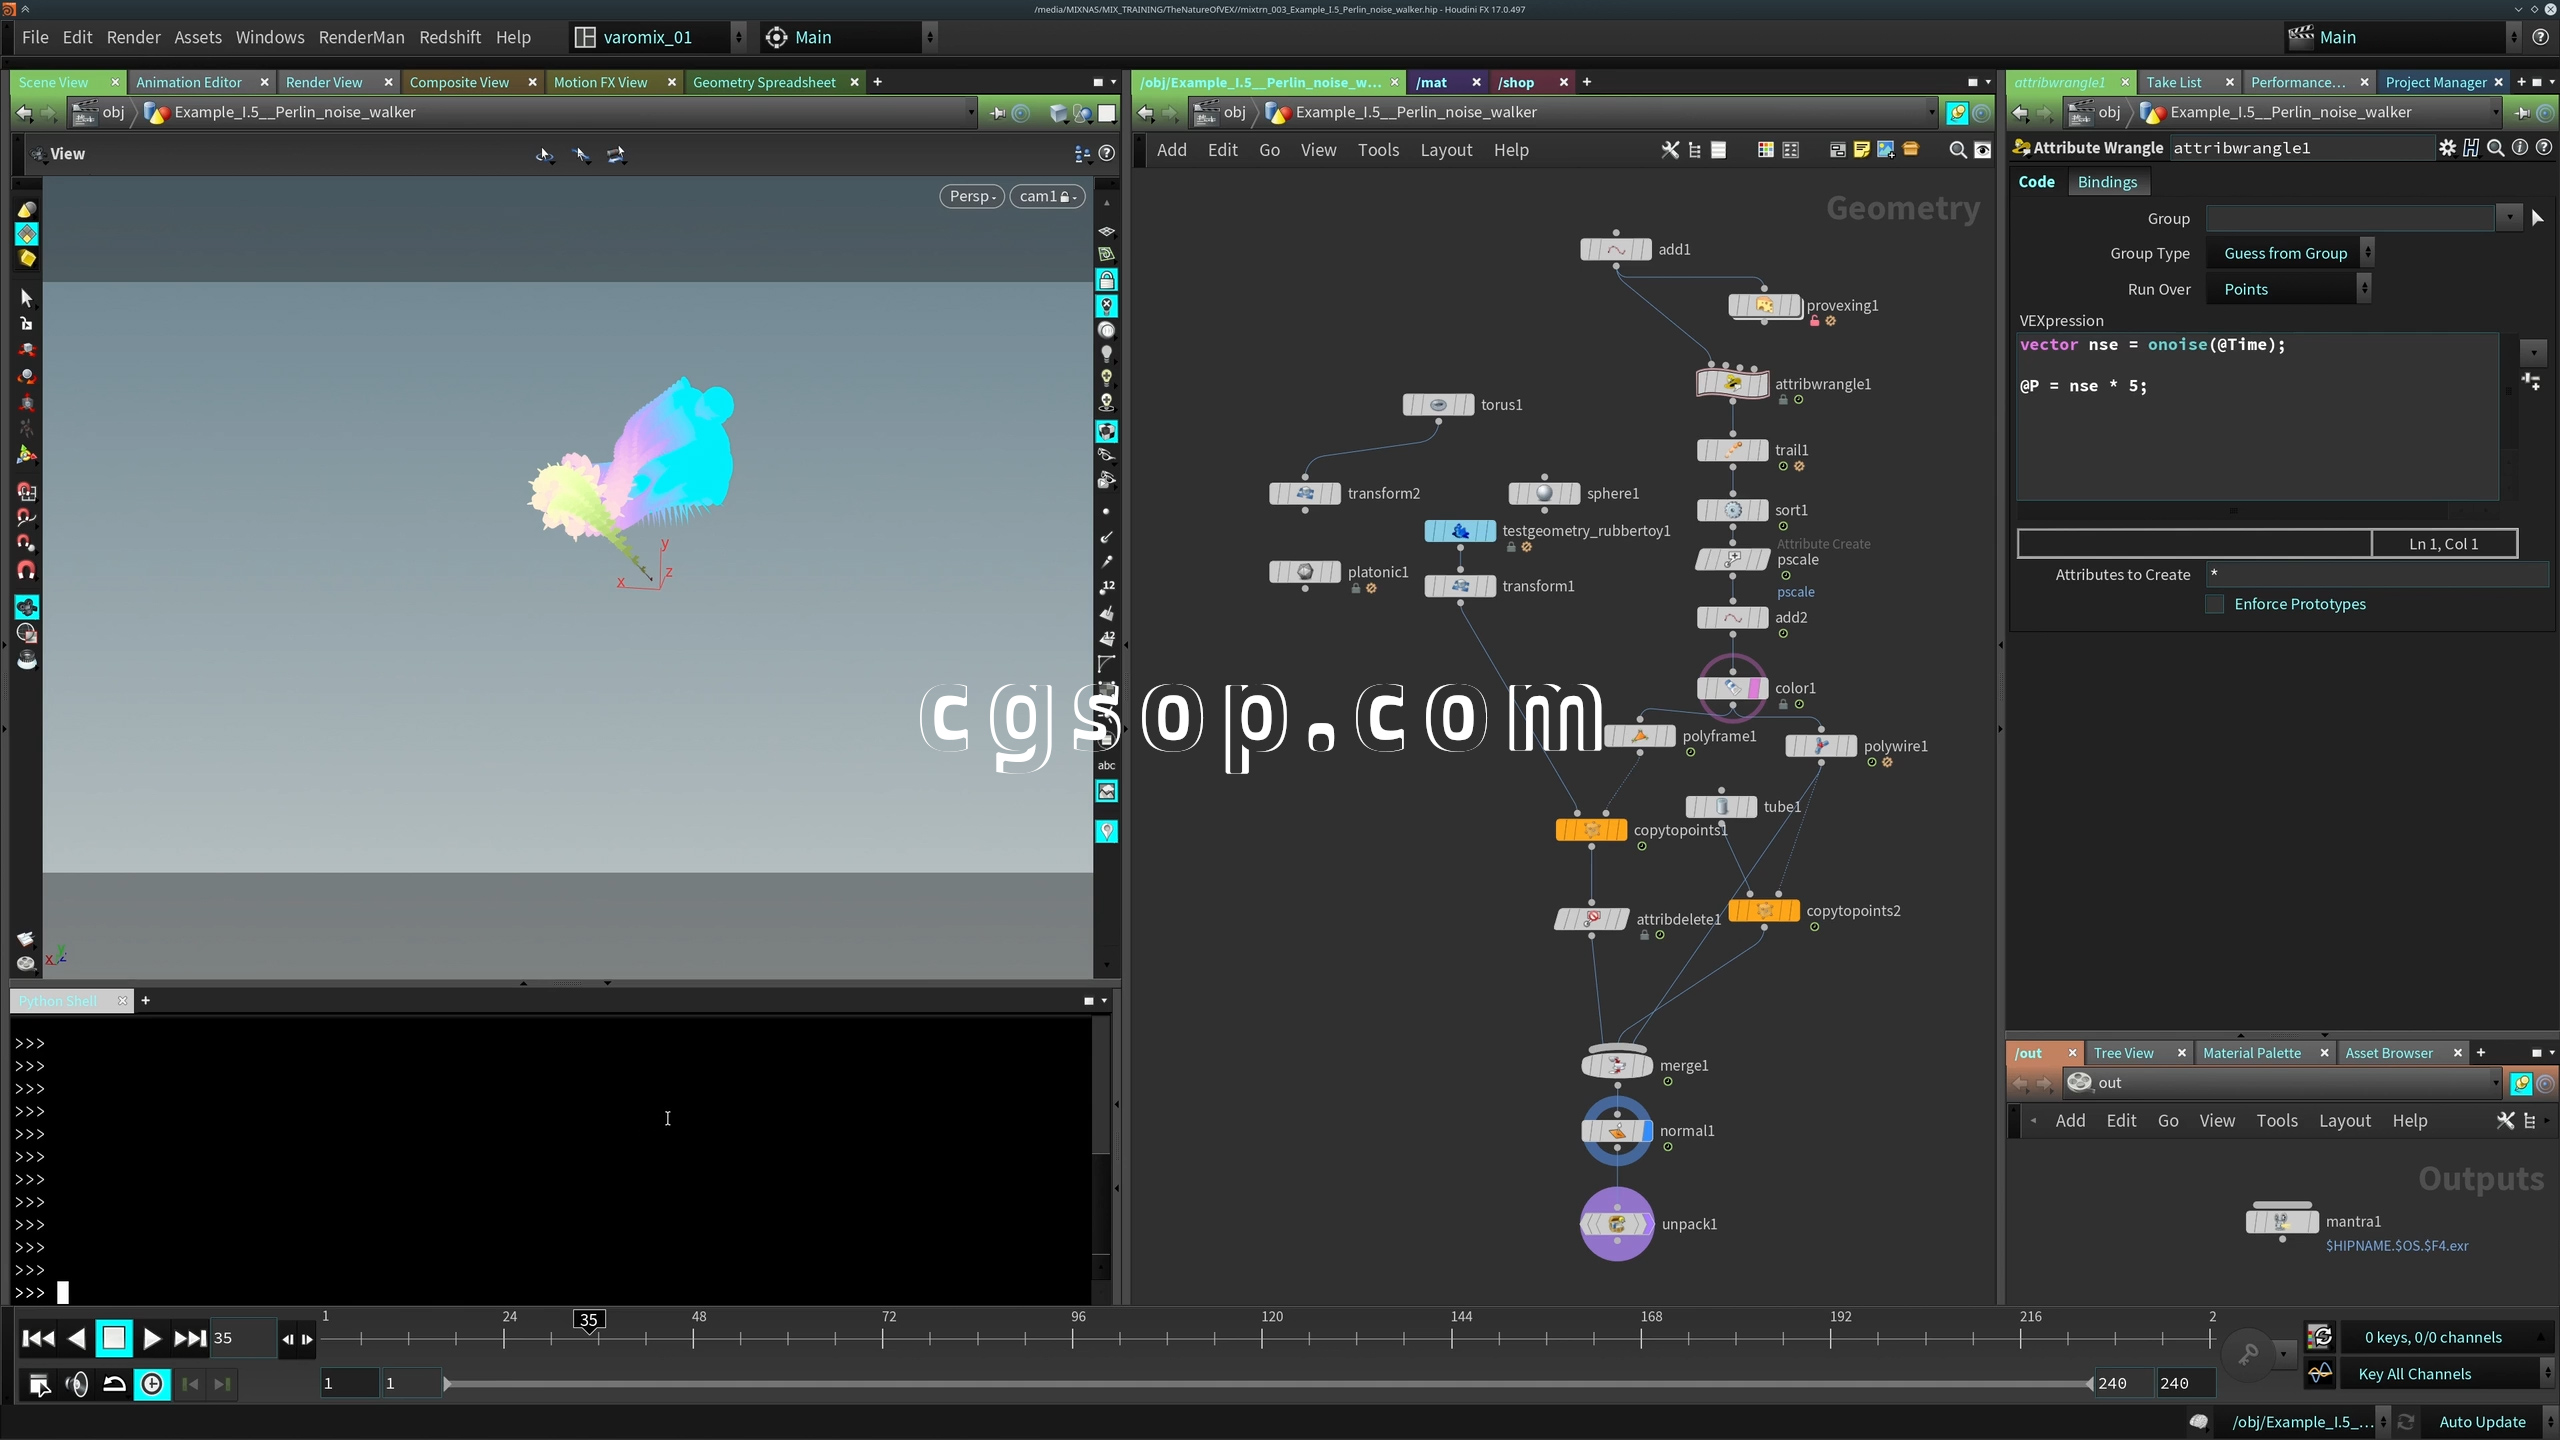The width and height of the screenshot is (2560, 1440).
Task: Click the mantra1 output node icon
Action: (x=2281, y=1221)
